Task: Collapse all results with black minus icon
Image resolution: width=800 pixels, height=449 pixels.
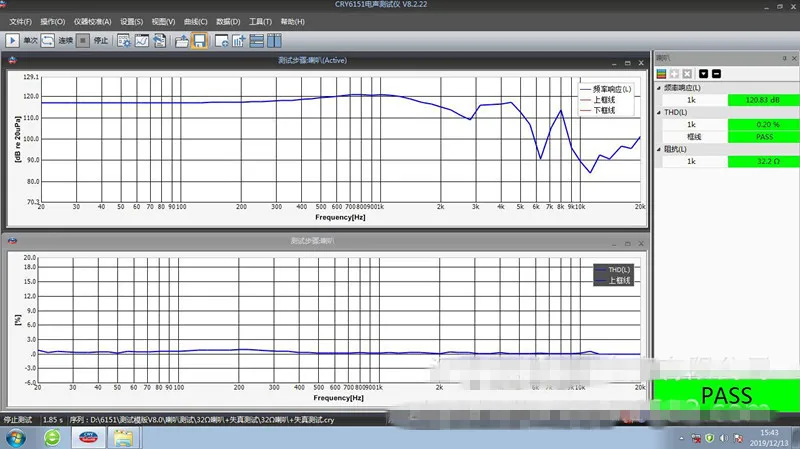Action: [716, 74]
